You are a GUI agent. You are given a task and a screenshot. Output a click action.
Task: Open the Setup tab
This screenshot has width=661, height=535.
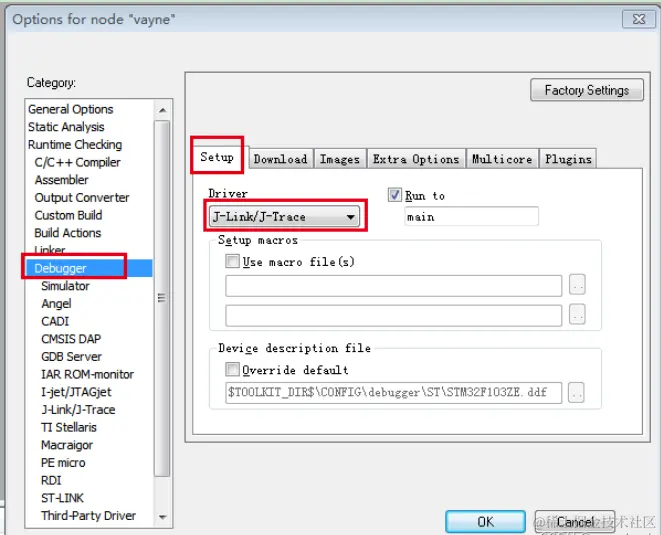(x=217, y=157)
